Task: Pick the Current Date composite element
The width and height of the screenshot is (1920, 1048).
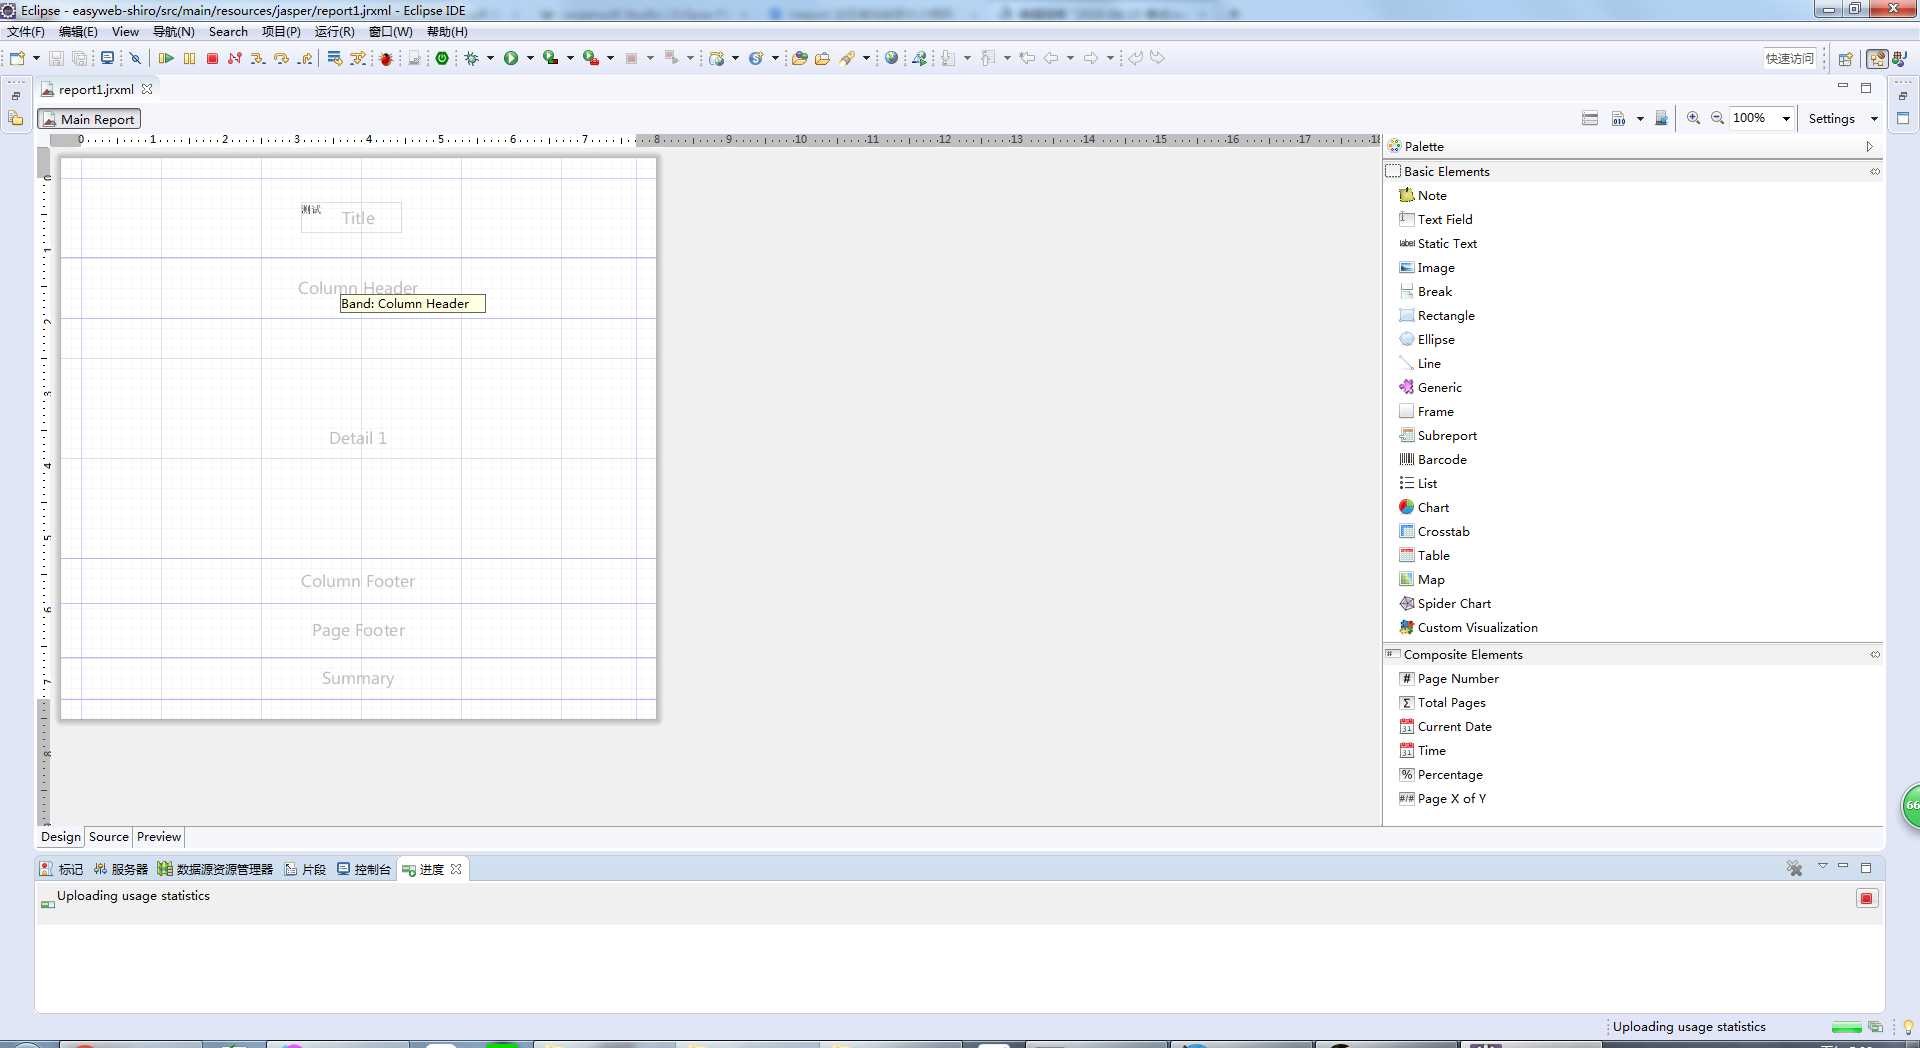Action: (x=1445, y=726)
